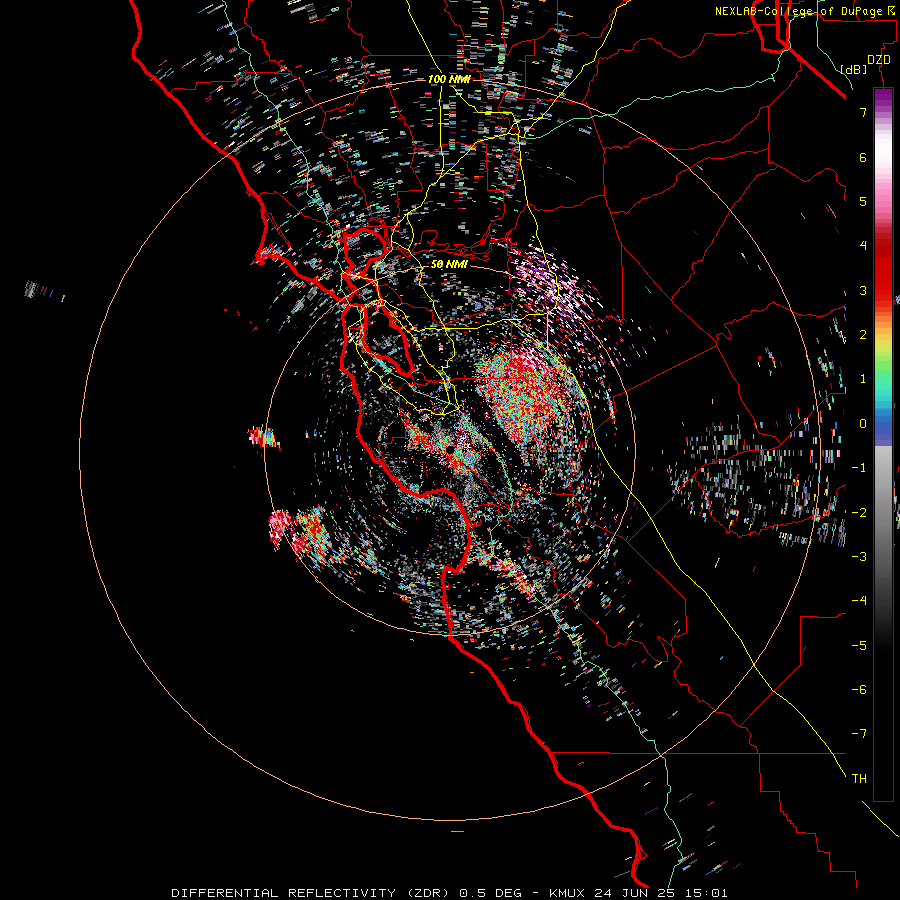
Task: Click the -4 tick label on scale
Action: coord(859,601)
